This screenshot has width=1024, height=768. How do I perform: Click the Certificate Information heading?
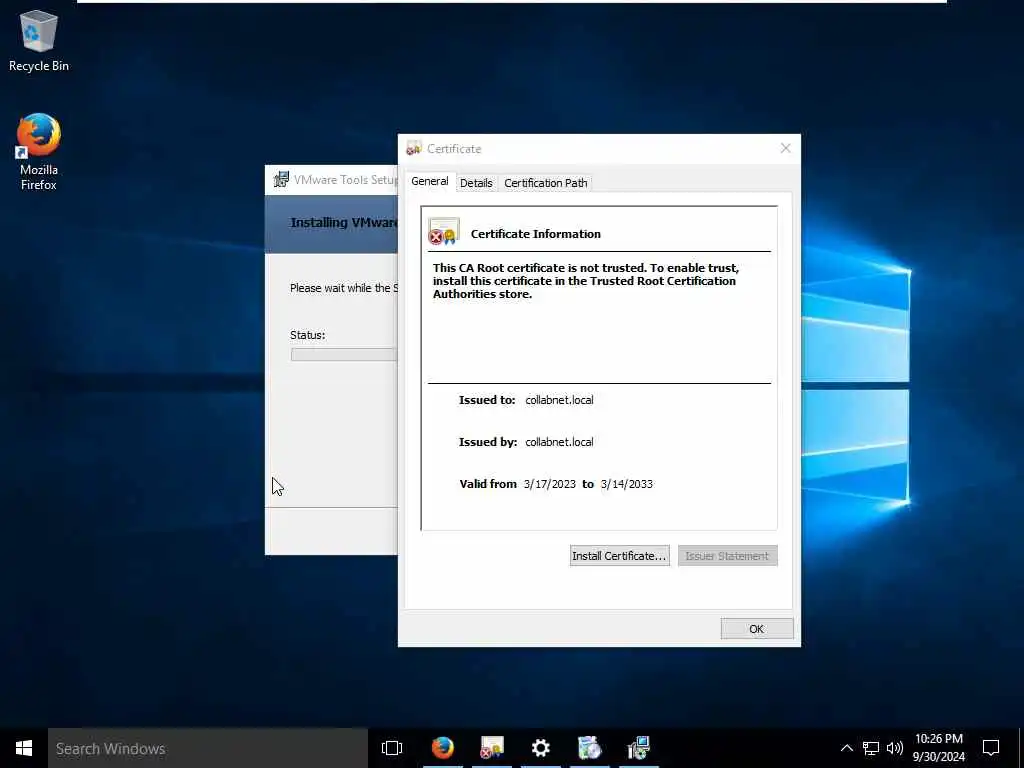(536, 234)
